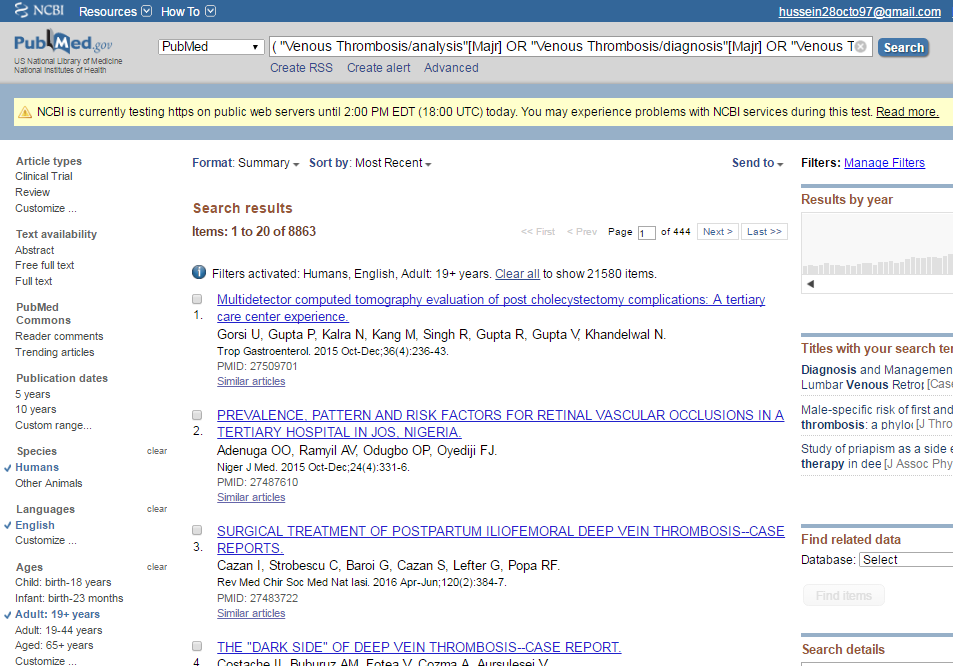Click the warning triangle on the https notice
This screenshot has height=666, width=953.
coord(24,111)
